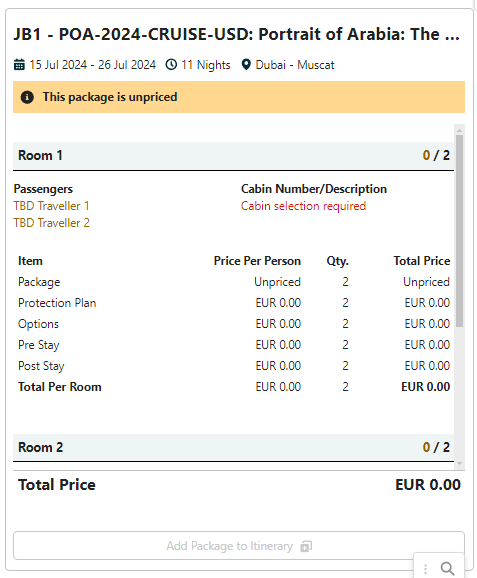Click the clock icon beside 11 Nights

(x=171, y=65)
